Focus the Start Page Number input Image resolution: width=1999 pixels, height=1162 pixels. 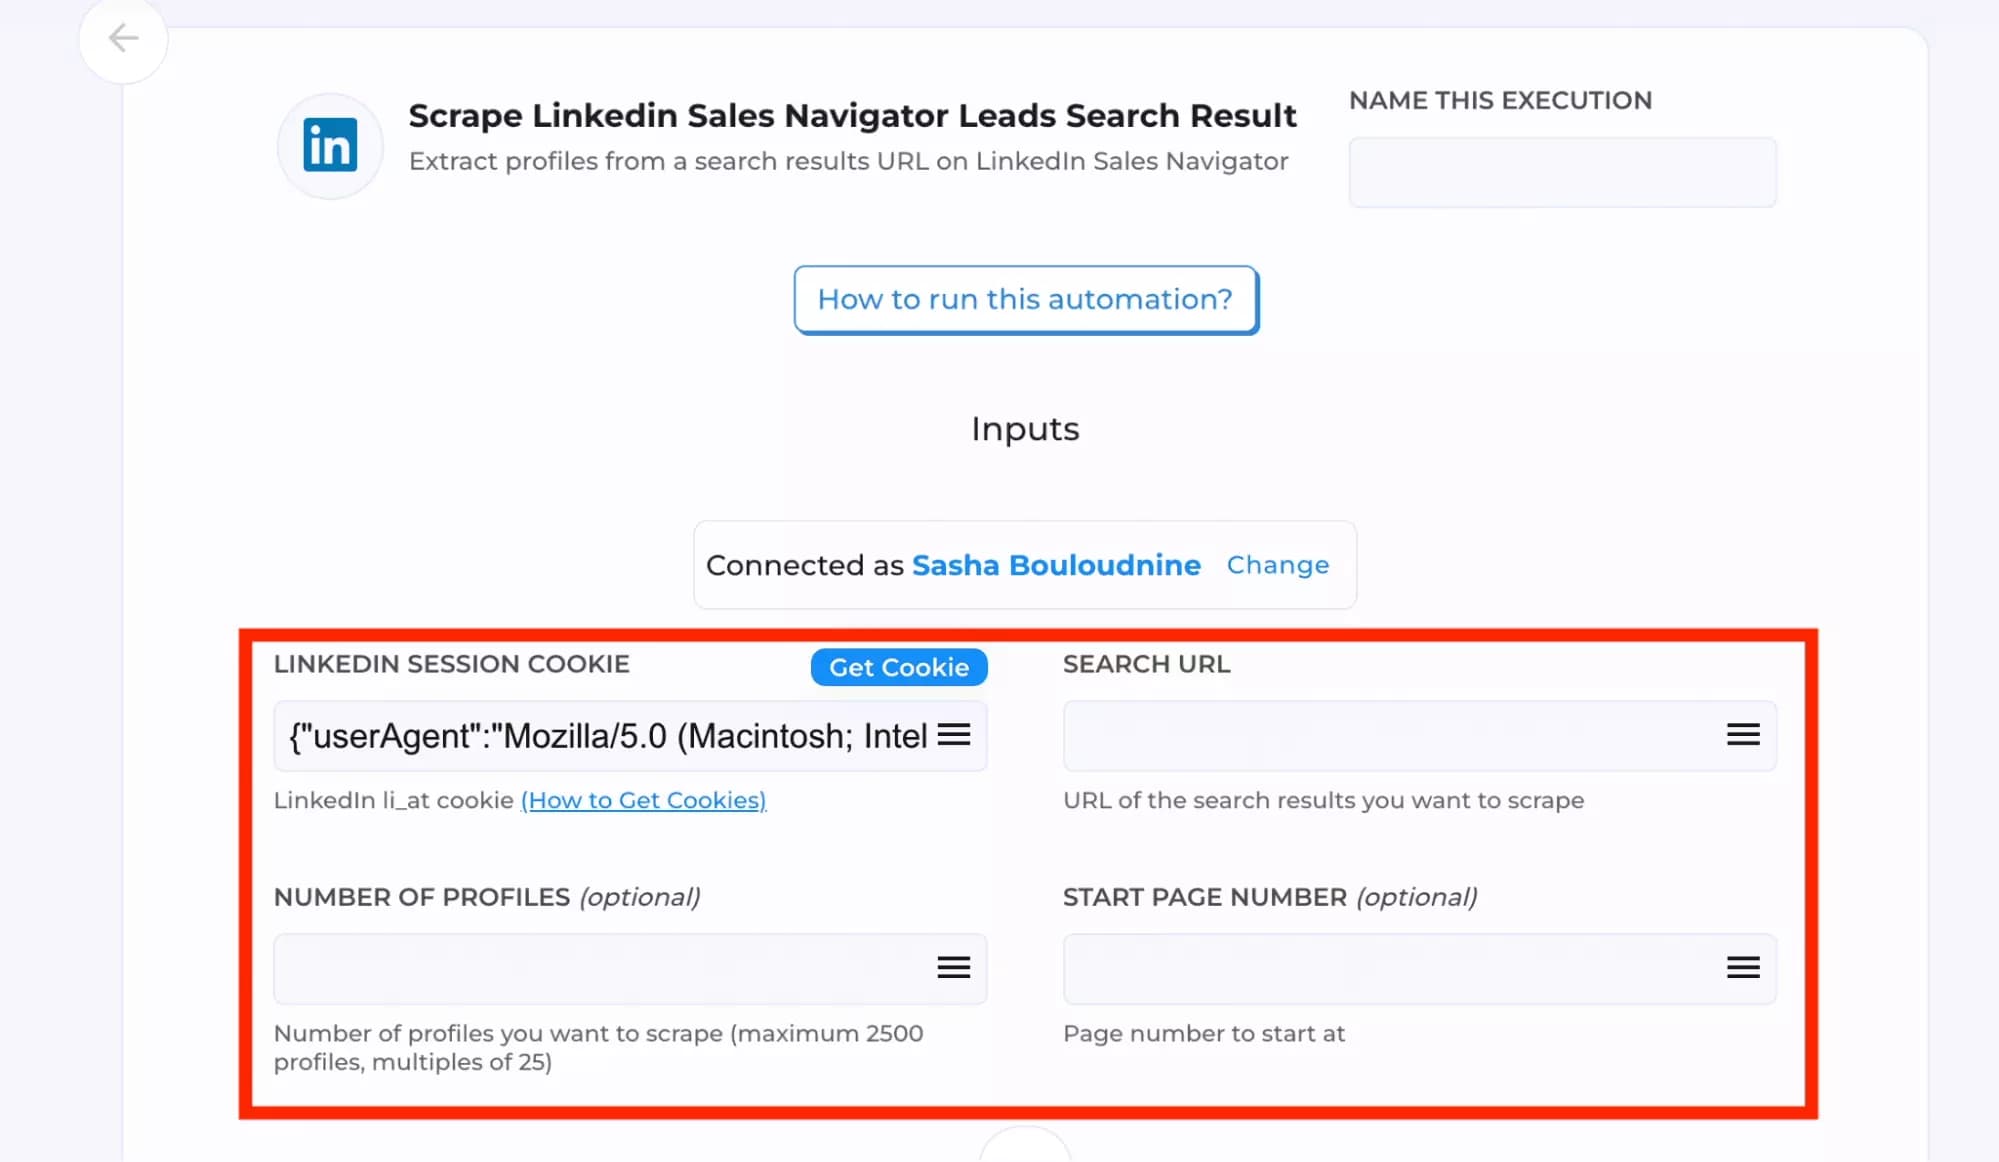click(1380, 967)
